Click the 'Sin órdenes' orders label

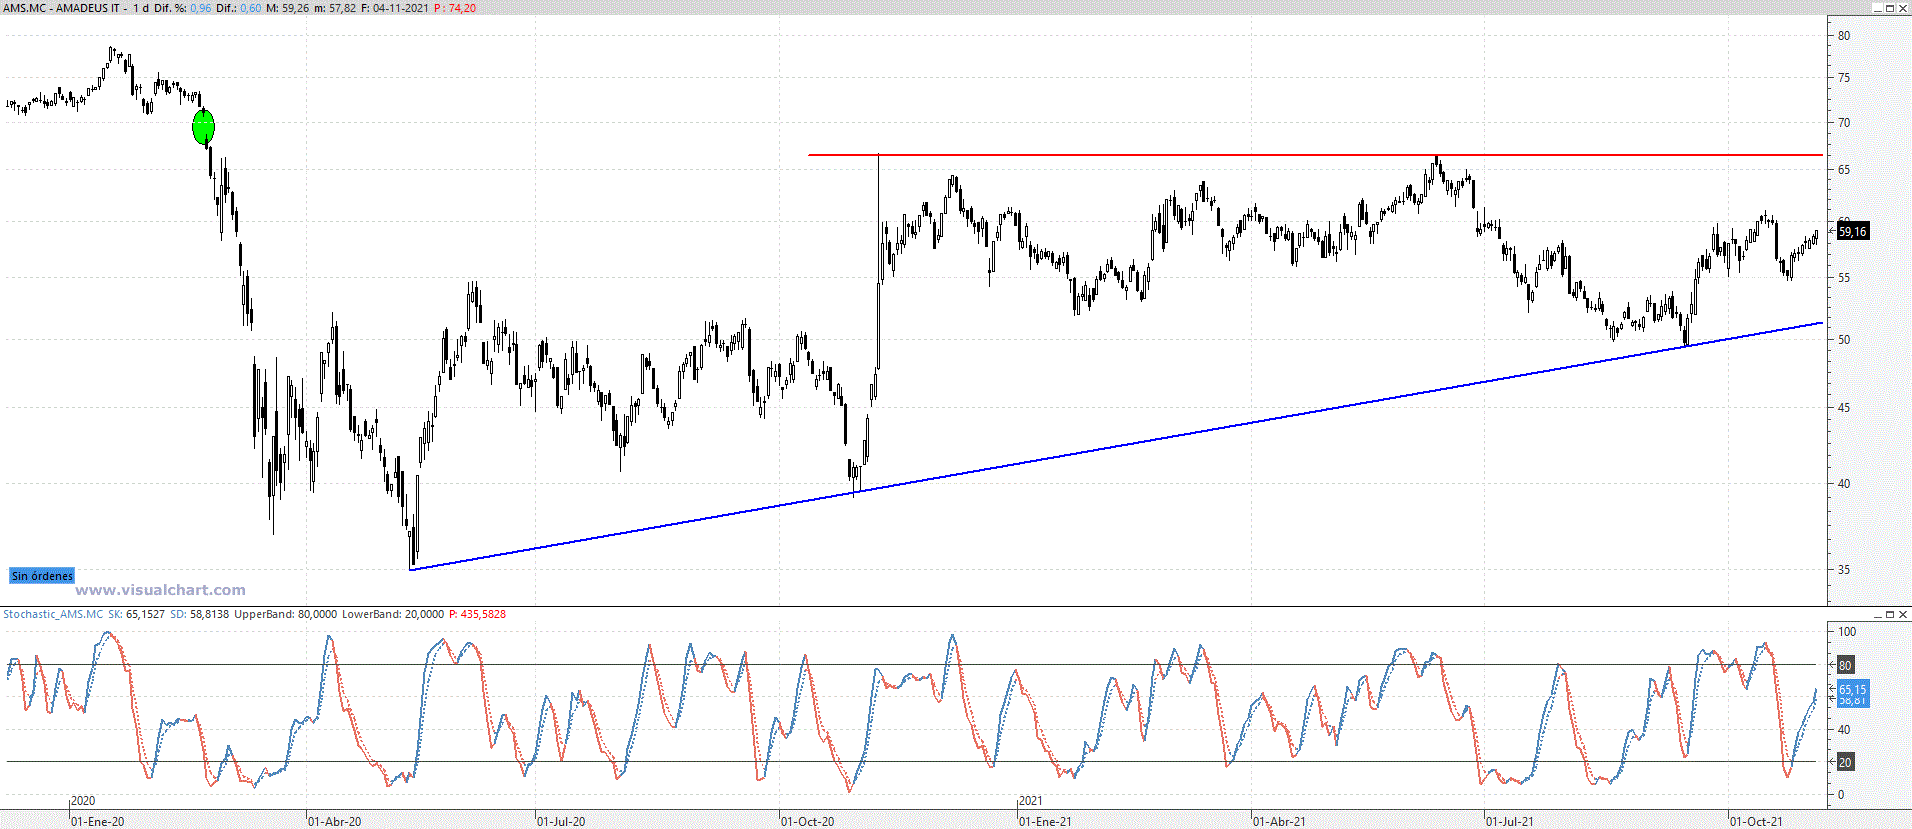[x=42, y=576]
